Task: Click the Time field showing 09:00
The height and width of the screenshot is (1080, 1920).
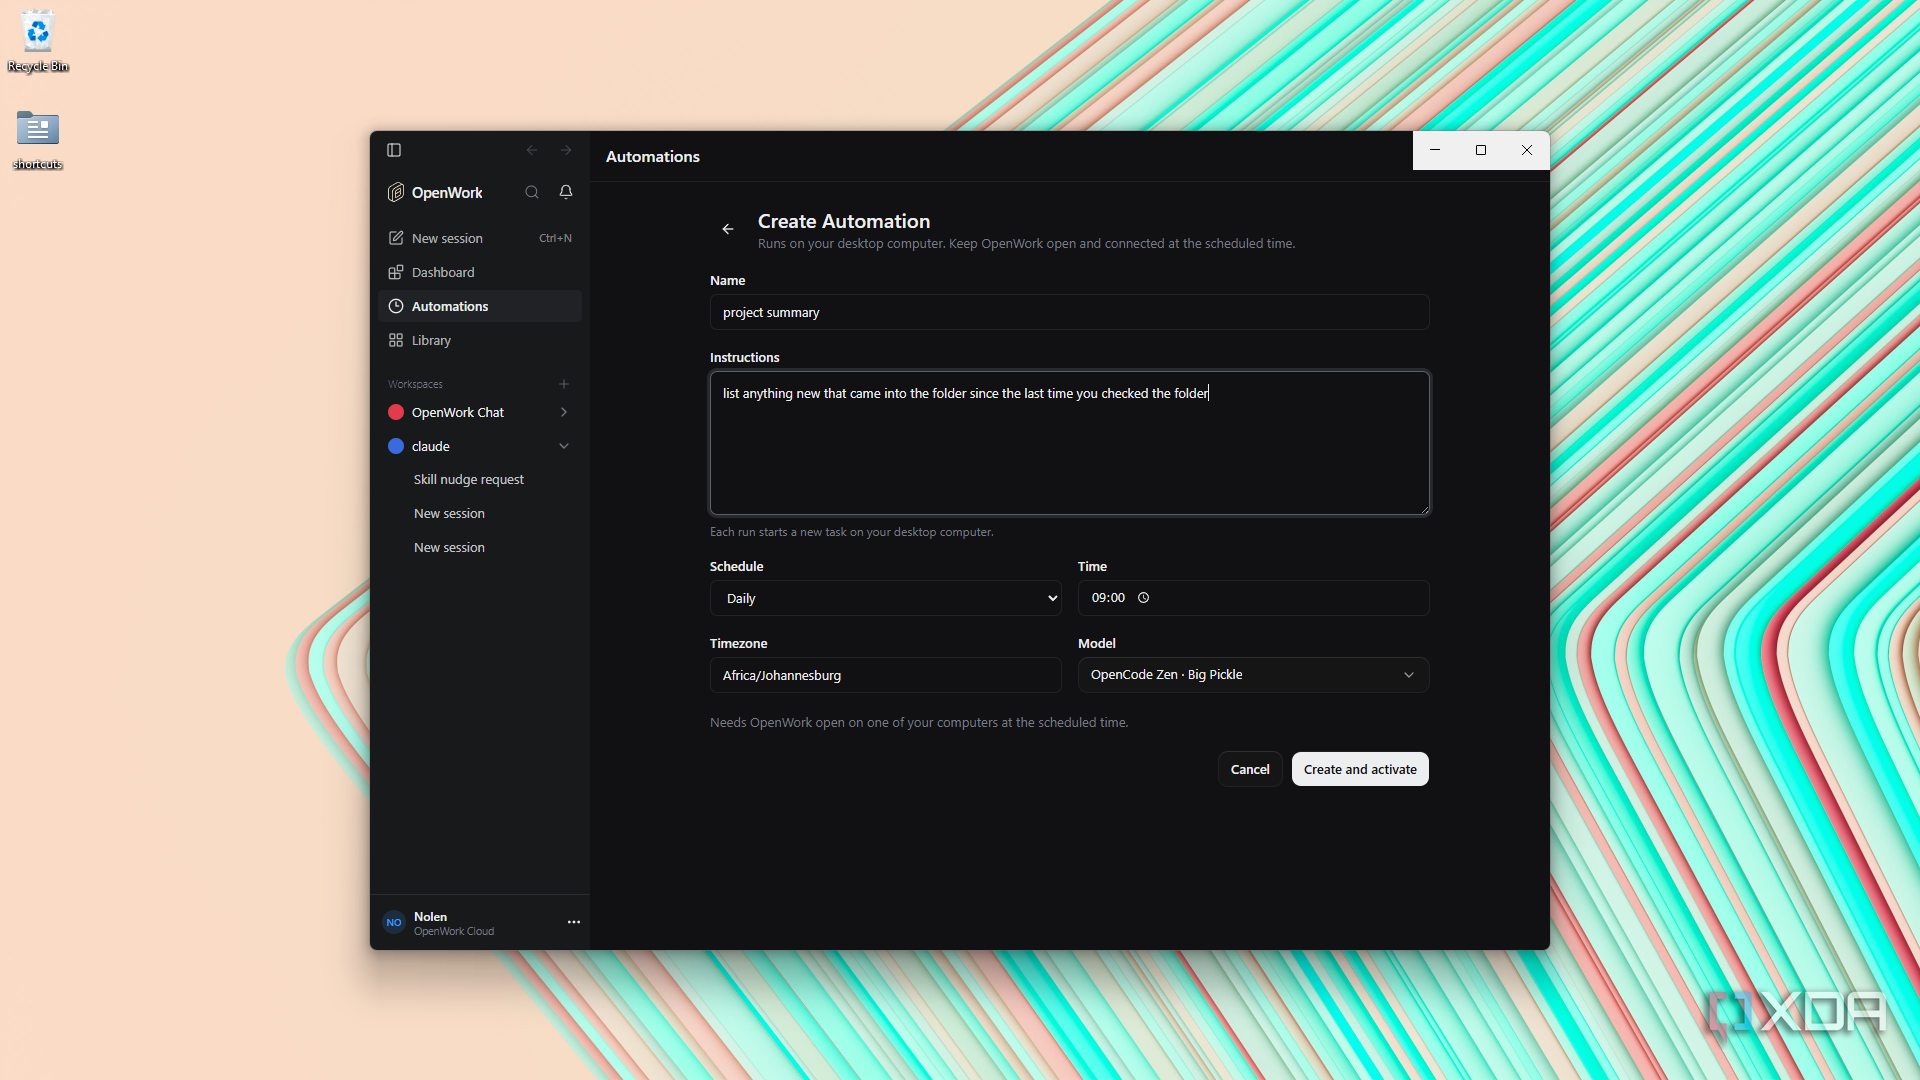Action: pos(1253,598)
